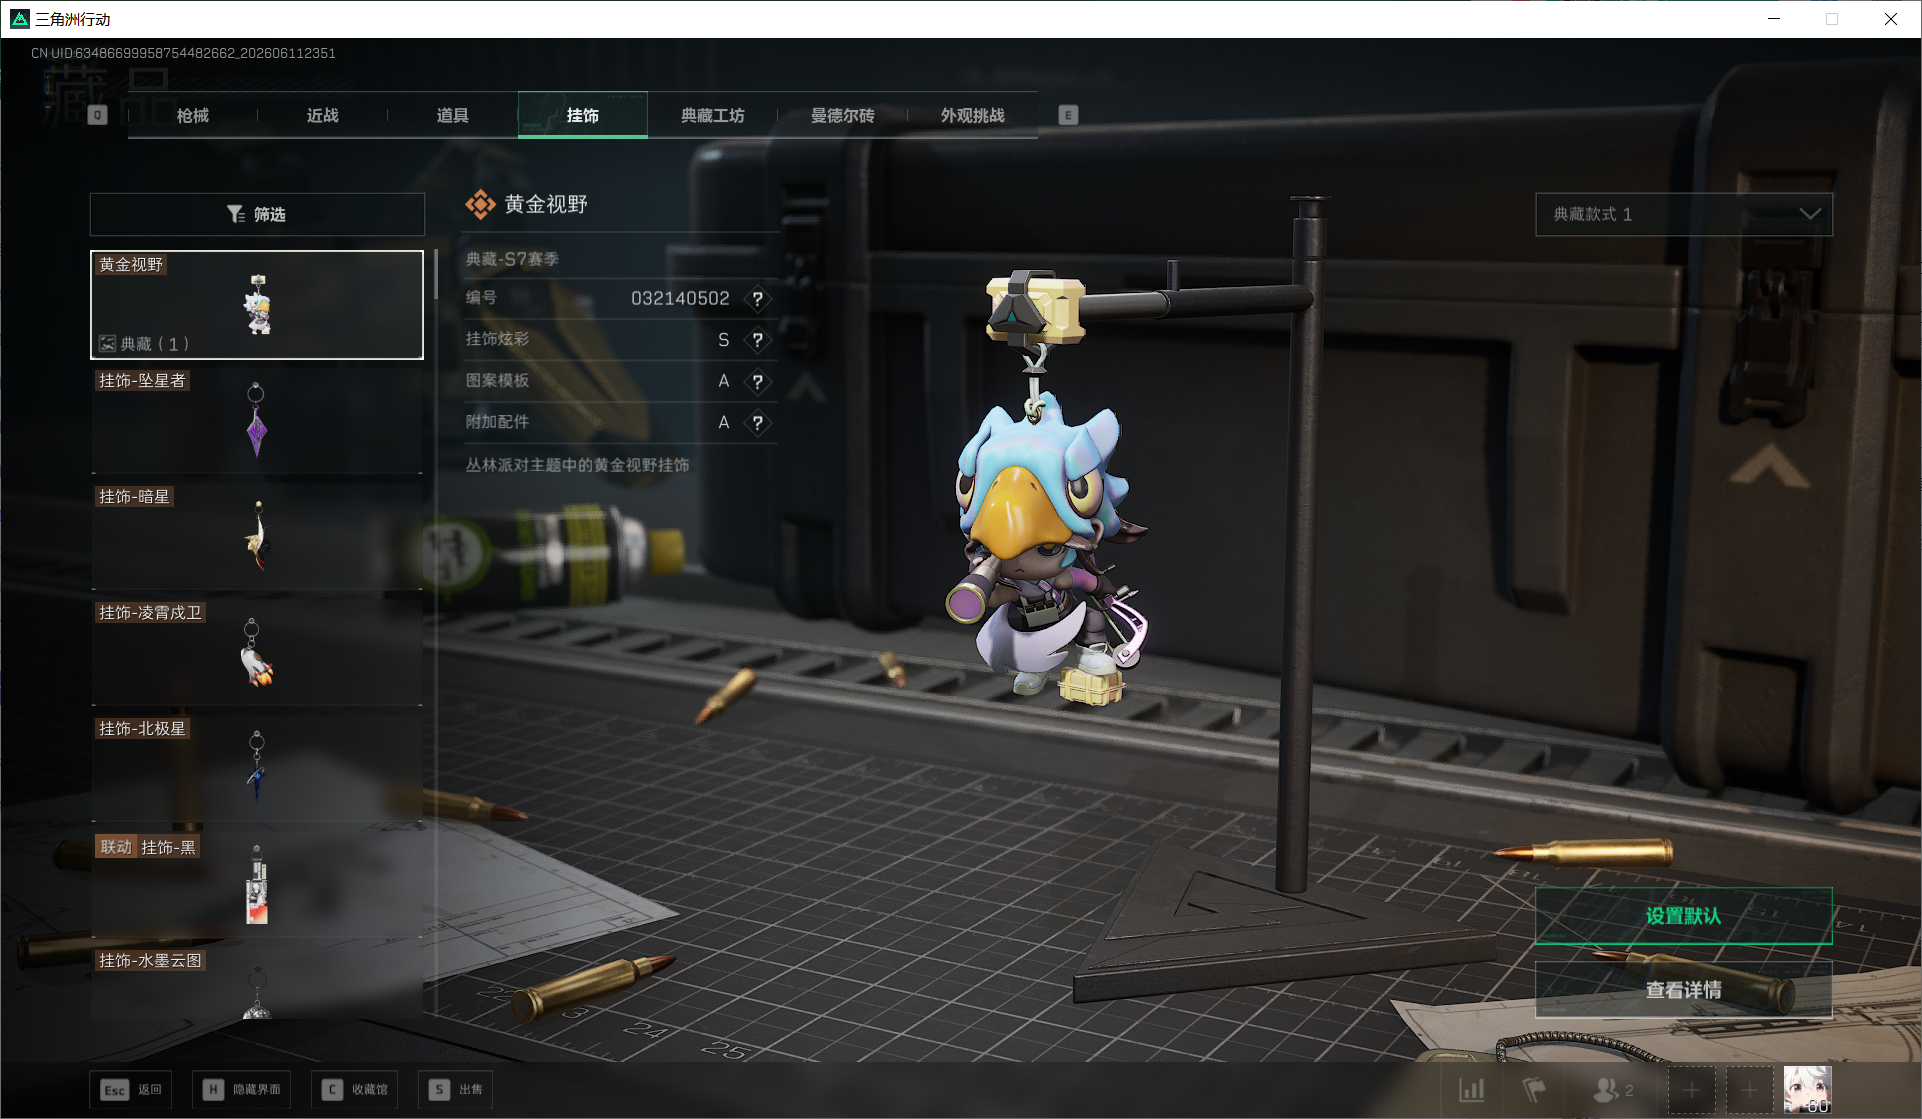Viewport: 1922px width, 1119px height.
Task: Open the 典藏工坊 tab
Action: click(713, 115)
